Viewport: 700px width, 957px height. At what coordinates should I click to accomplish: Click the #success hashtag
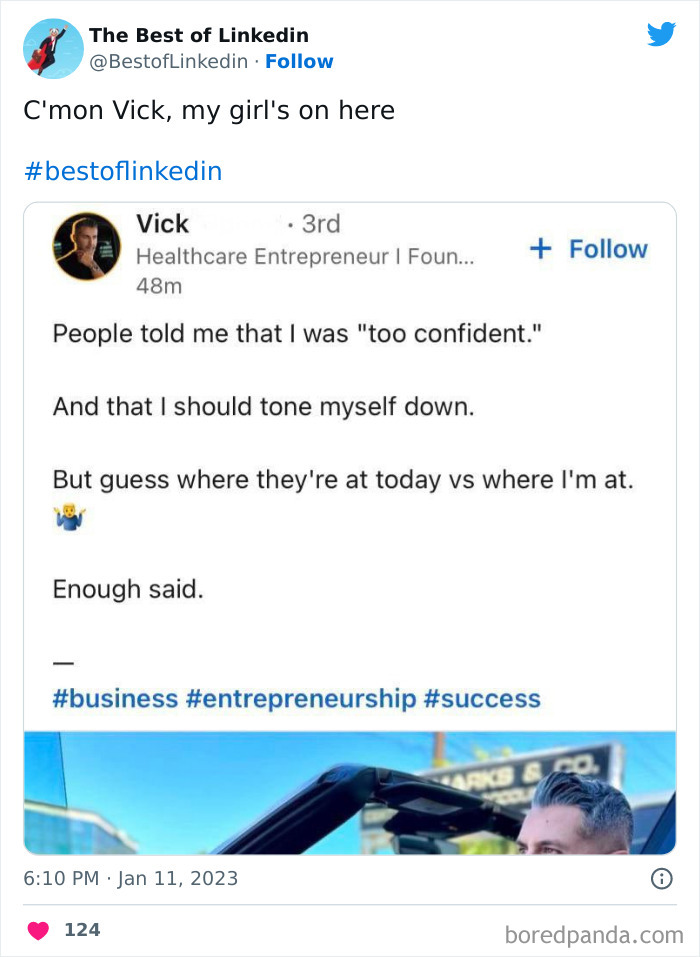[482, 698]
